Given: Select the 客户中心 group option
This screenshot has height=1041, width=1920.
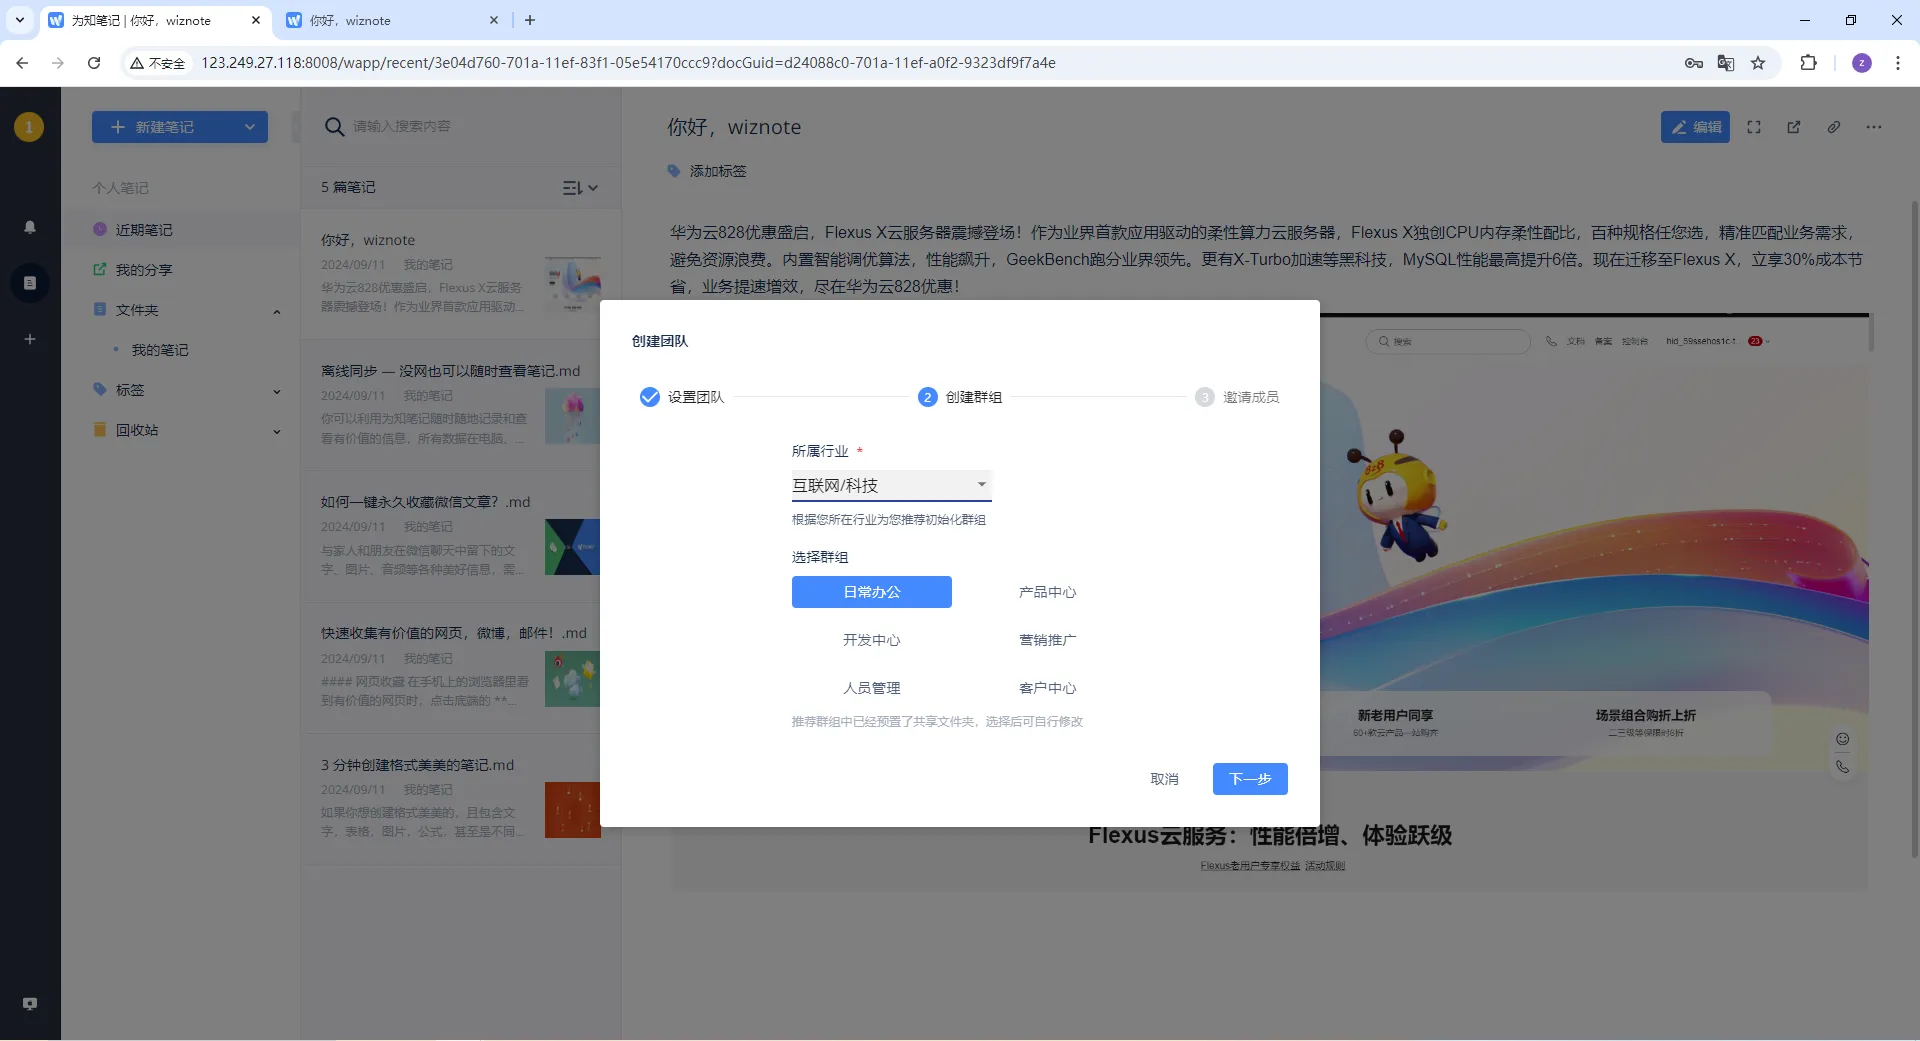Looking at the screenshot, I should tap(1048, 688).
